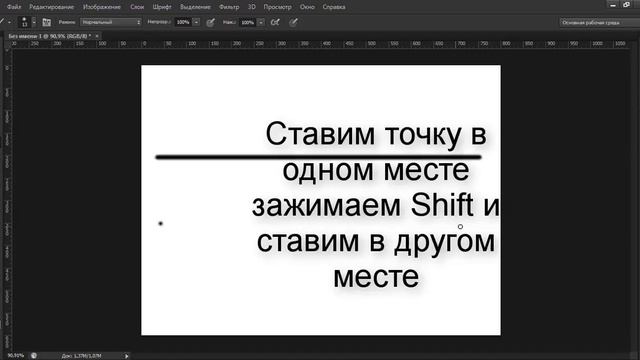Open the Окно menu

coord(307,7)
